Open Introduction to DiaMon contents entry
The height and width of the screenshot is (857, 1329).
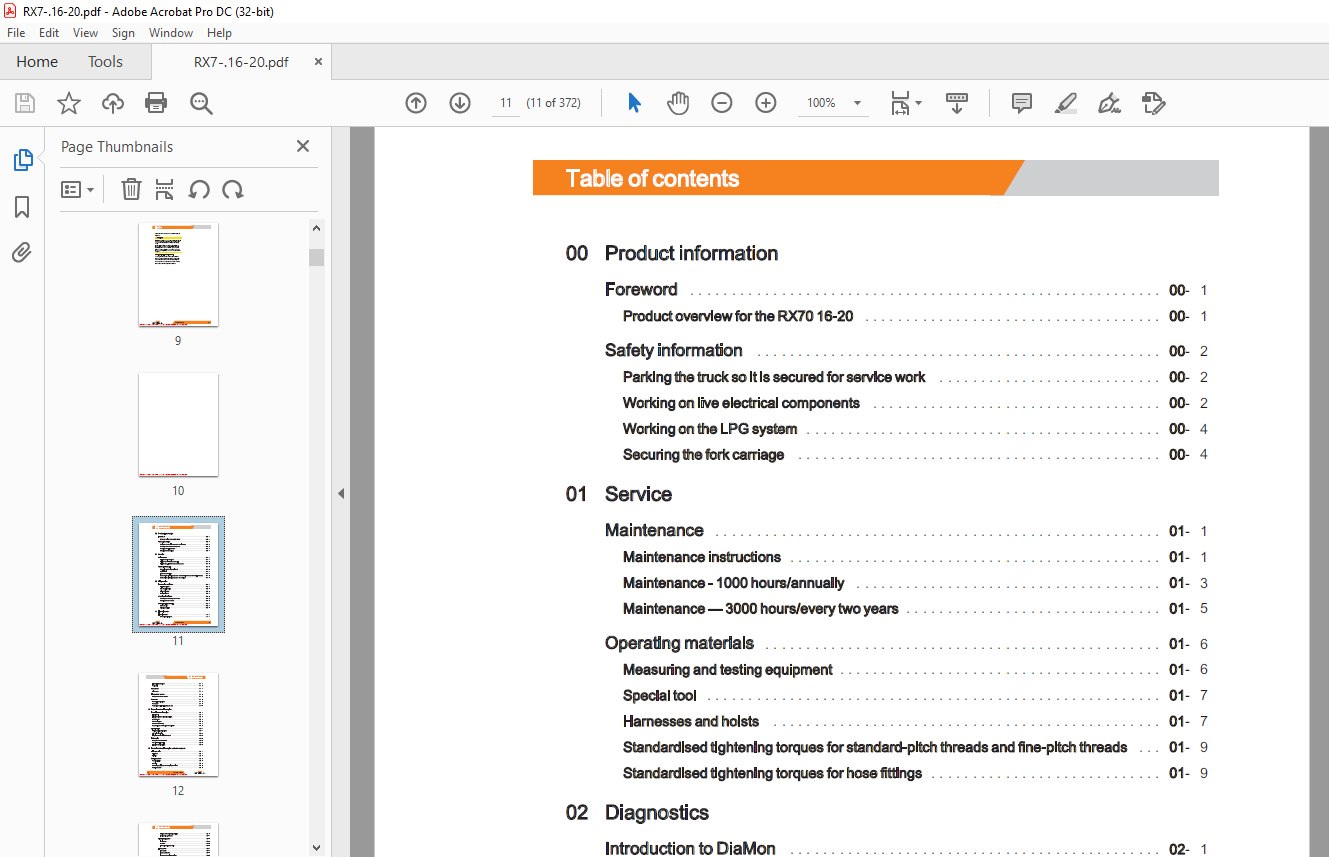[x=690, y=849]
